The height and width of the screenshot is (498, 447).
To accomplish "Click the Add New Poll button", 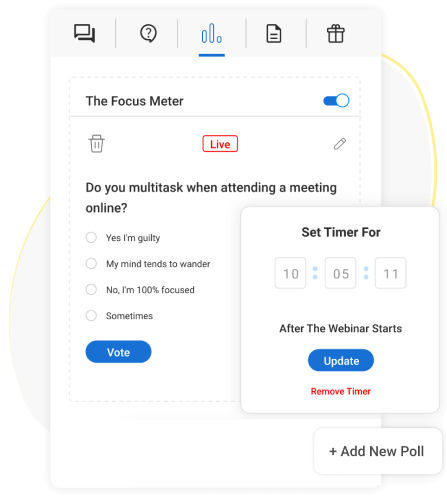I will (378, 451).
